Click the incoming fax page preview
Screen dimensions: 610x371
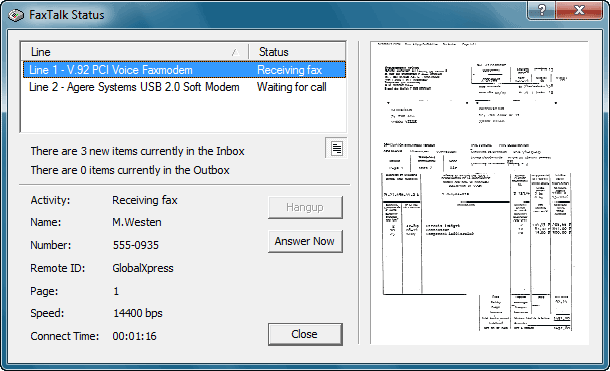point(479,193)
